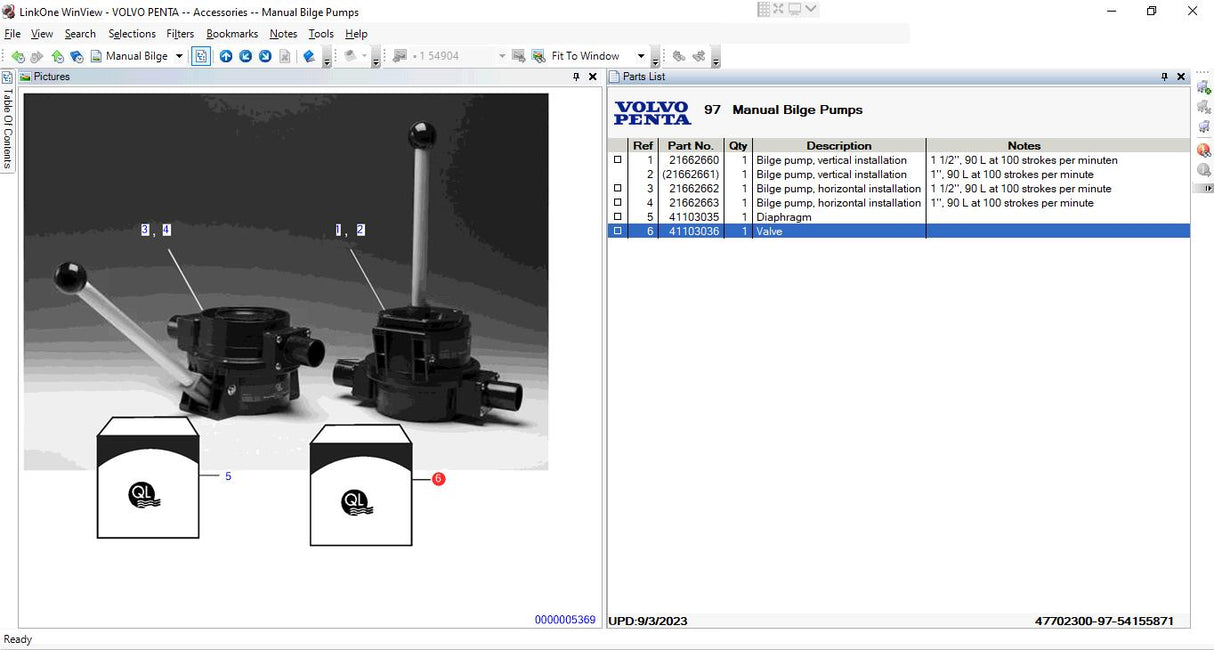Toggle the Diaphragm row checkbox

click(x=617, y=216)
